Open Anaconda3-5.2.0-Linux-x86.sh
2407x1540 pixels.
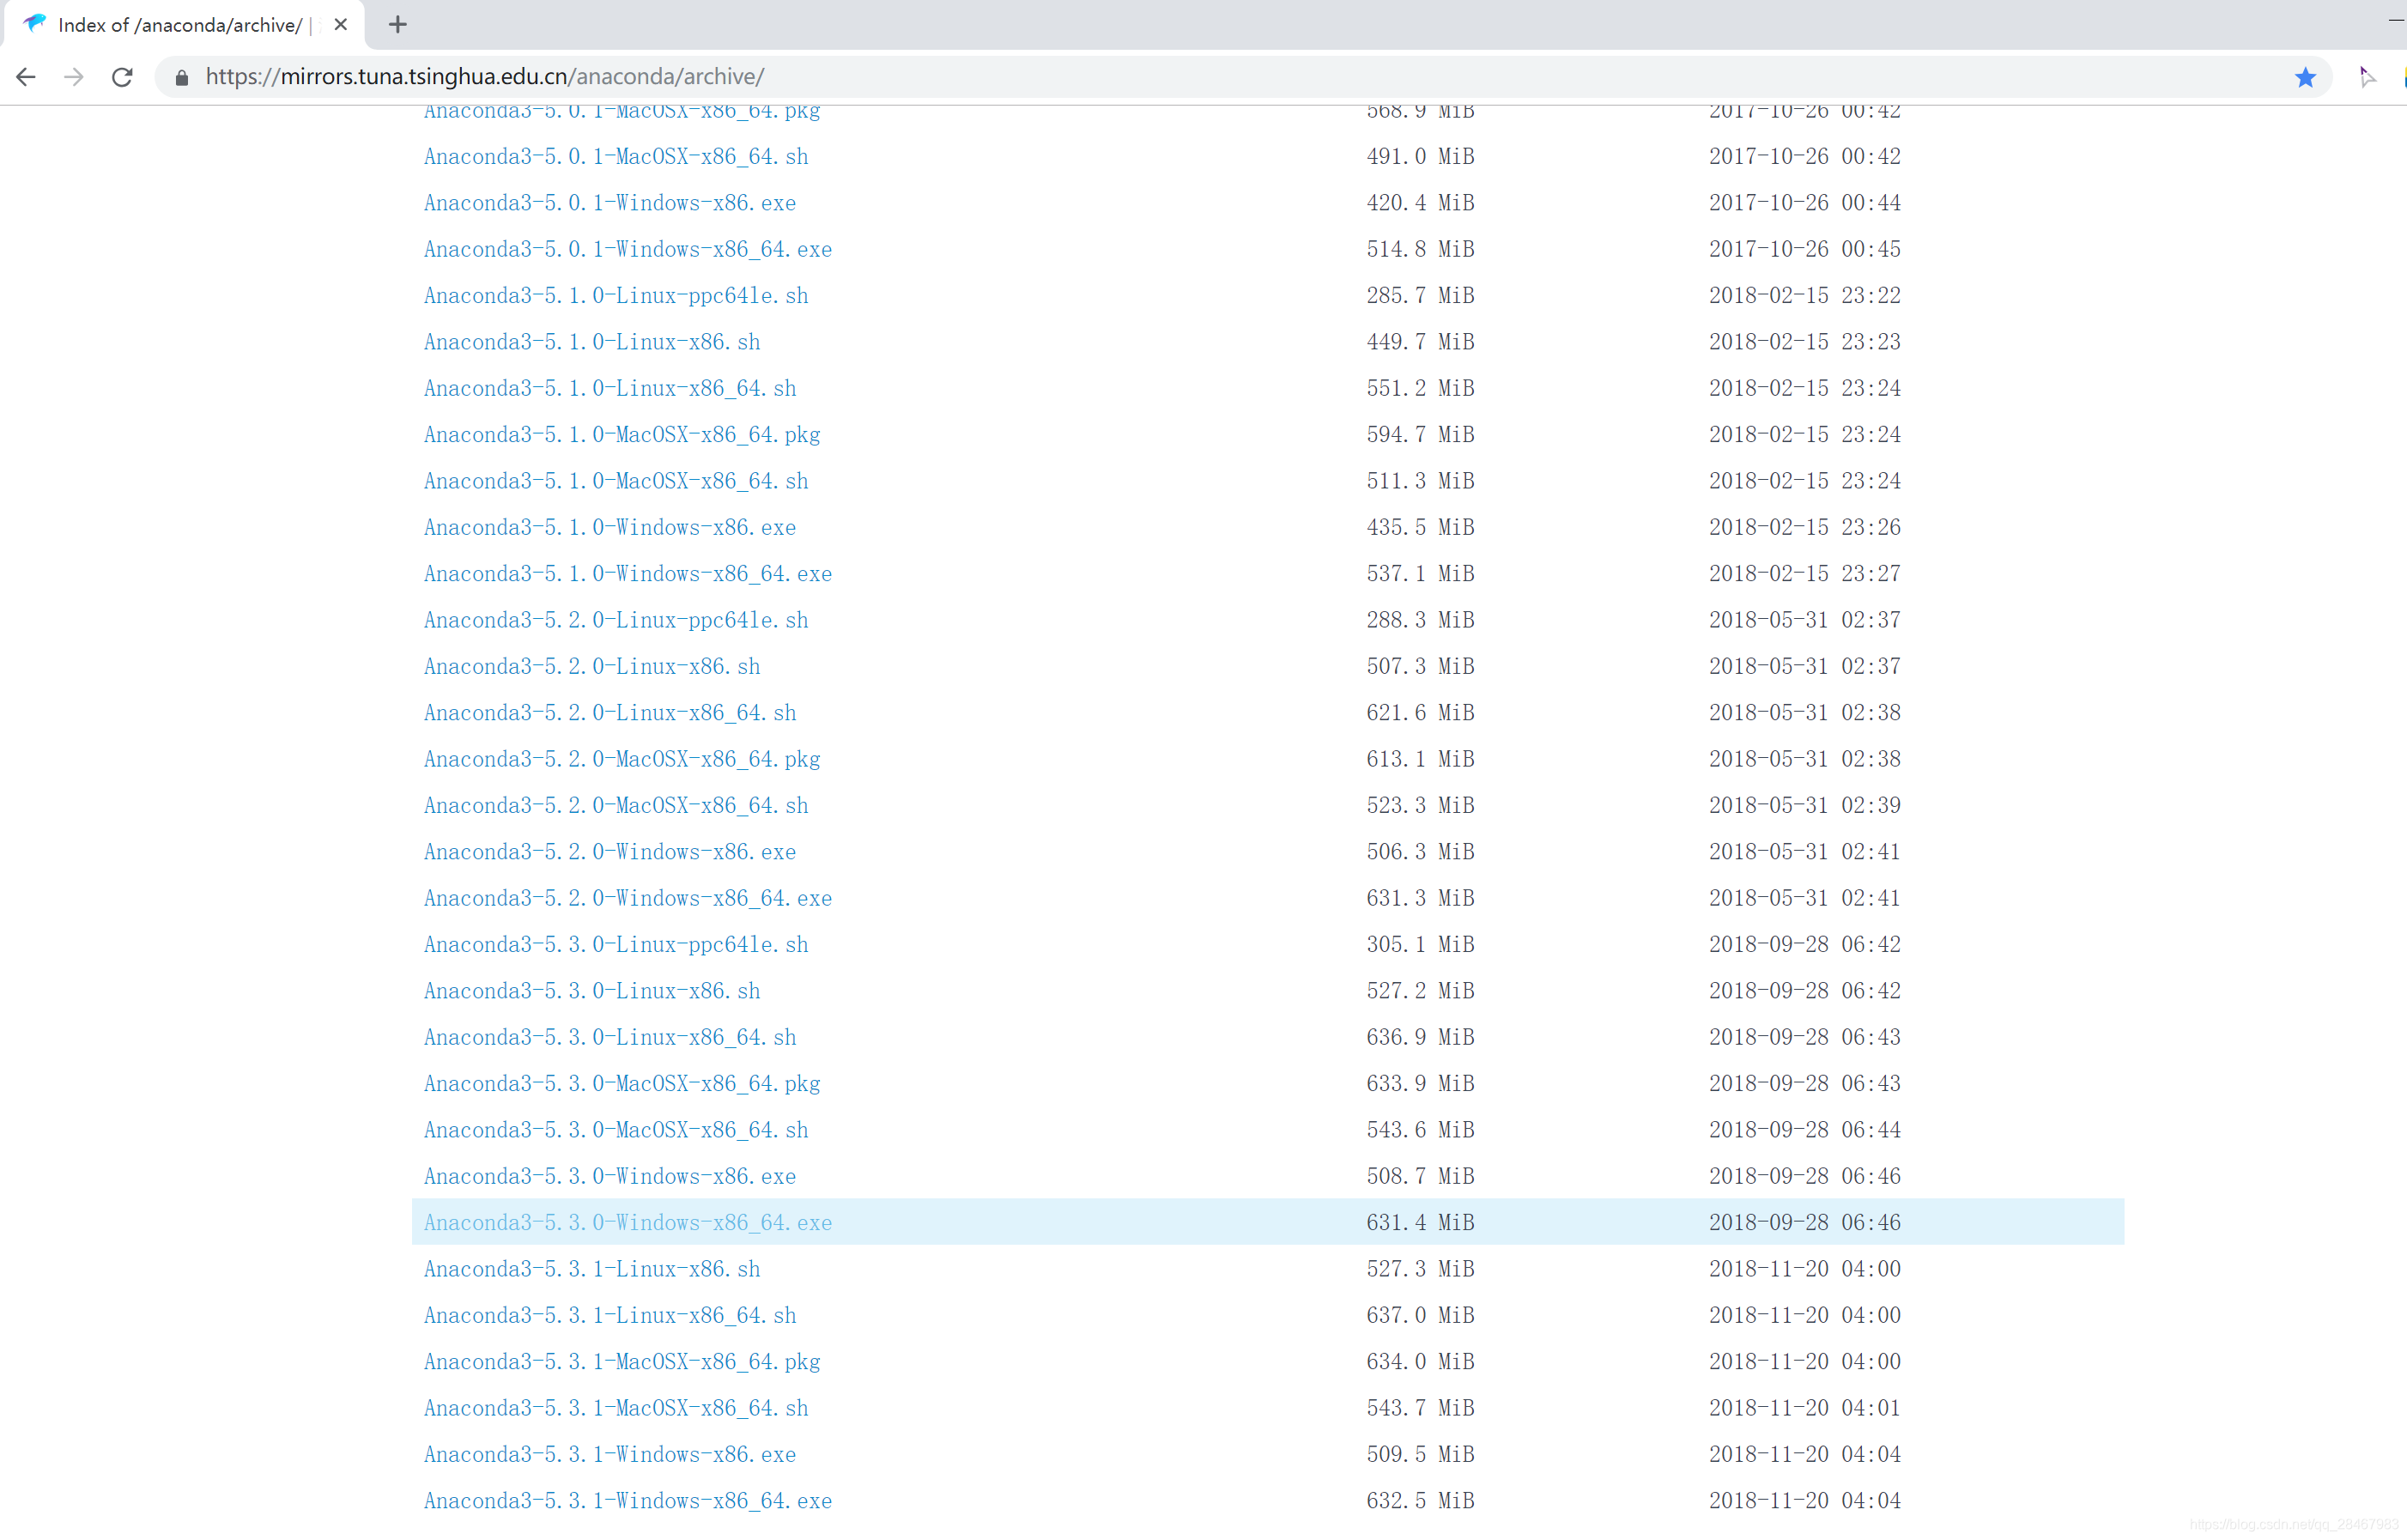(x=592, y=666)
